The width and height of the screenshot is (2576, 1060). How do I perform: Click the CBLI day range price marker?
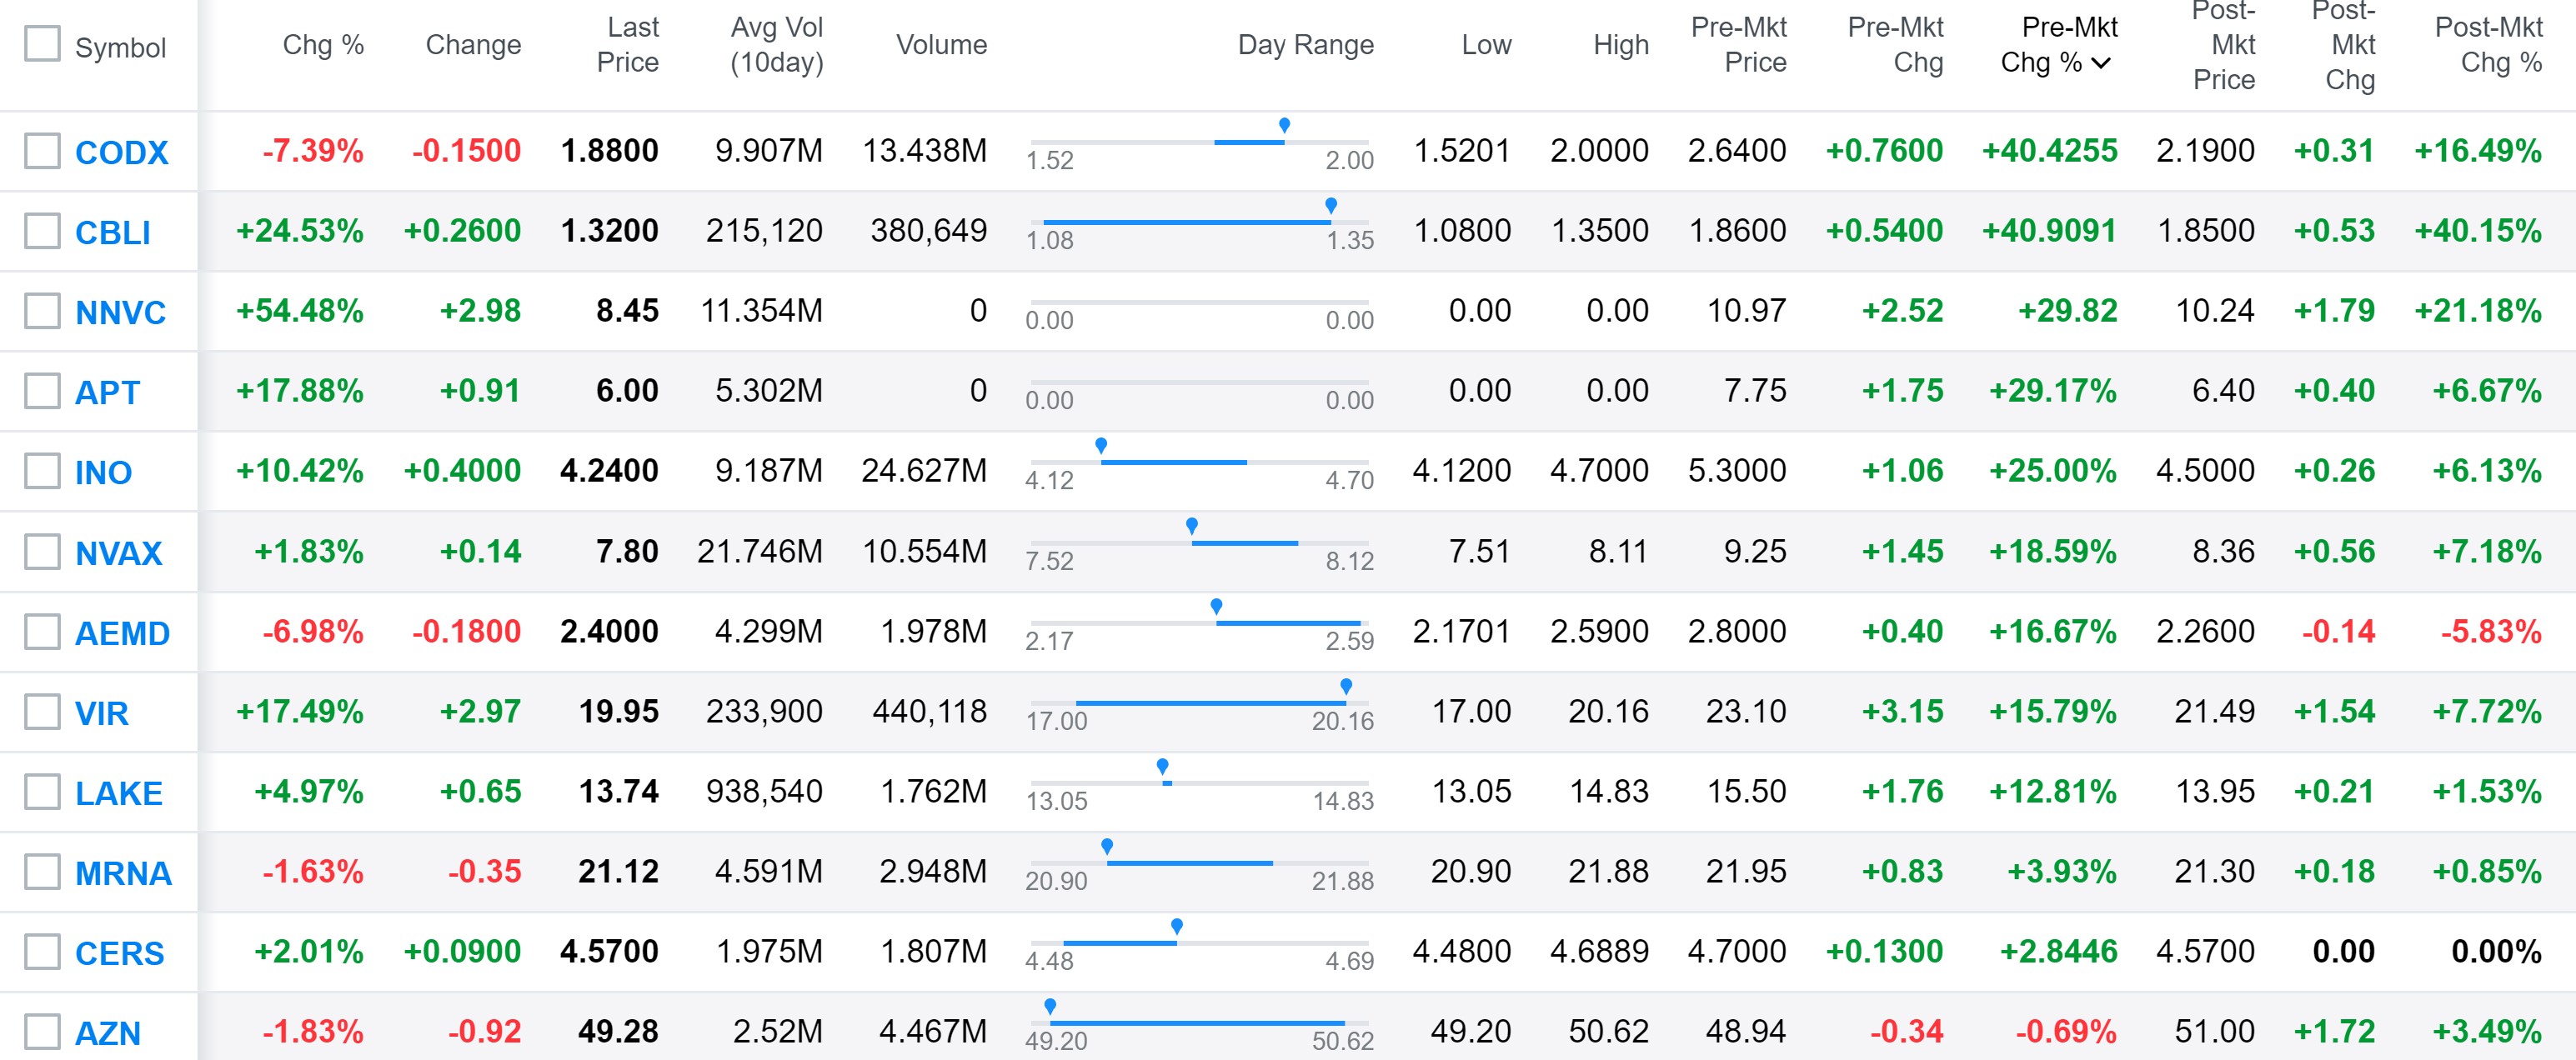click(x=1330, y=206)
